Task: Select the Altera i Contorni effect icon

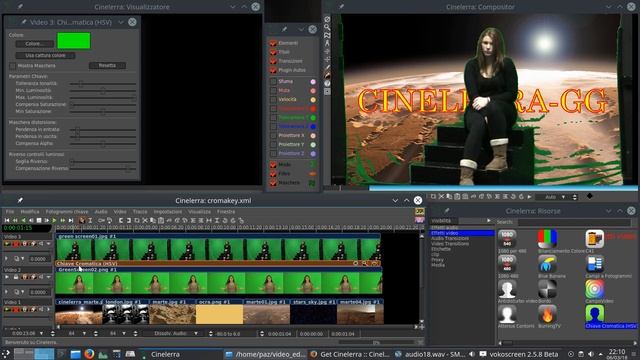Action: click(507, 314)
